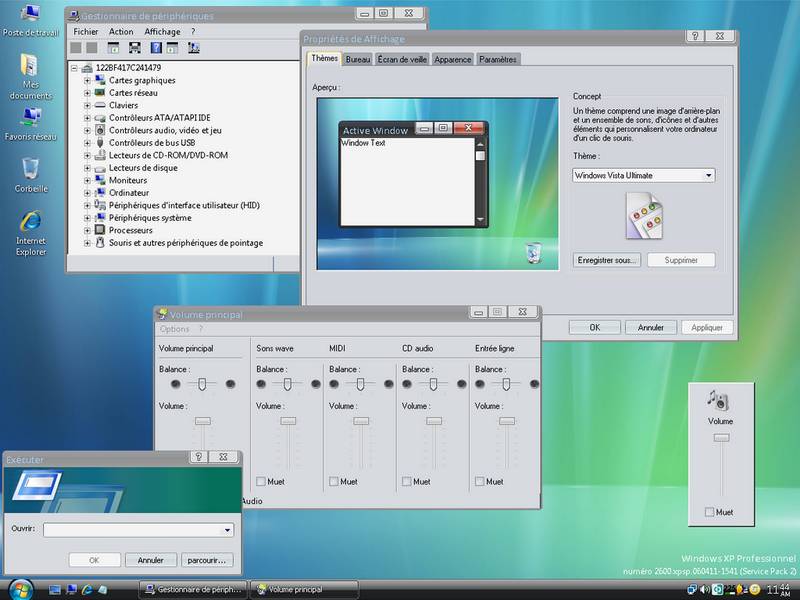Viewport: 800px width, 600px height.
Task: Switch to the Bureau tab
Action: click(358, 60)
